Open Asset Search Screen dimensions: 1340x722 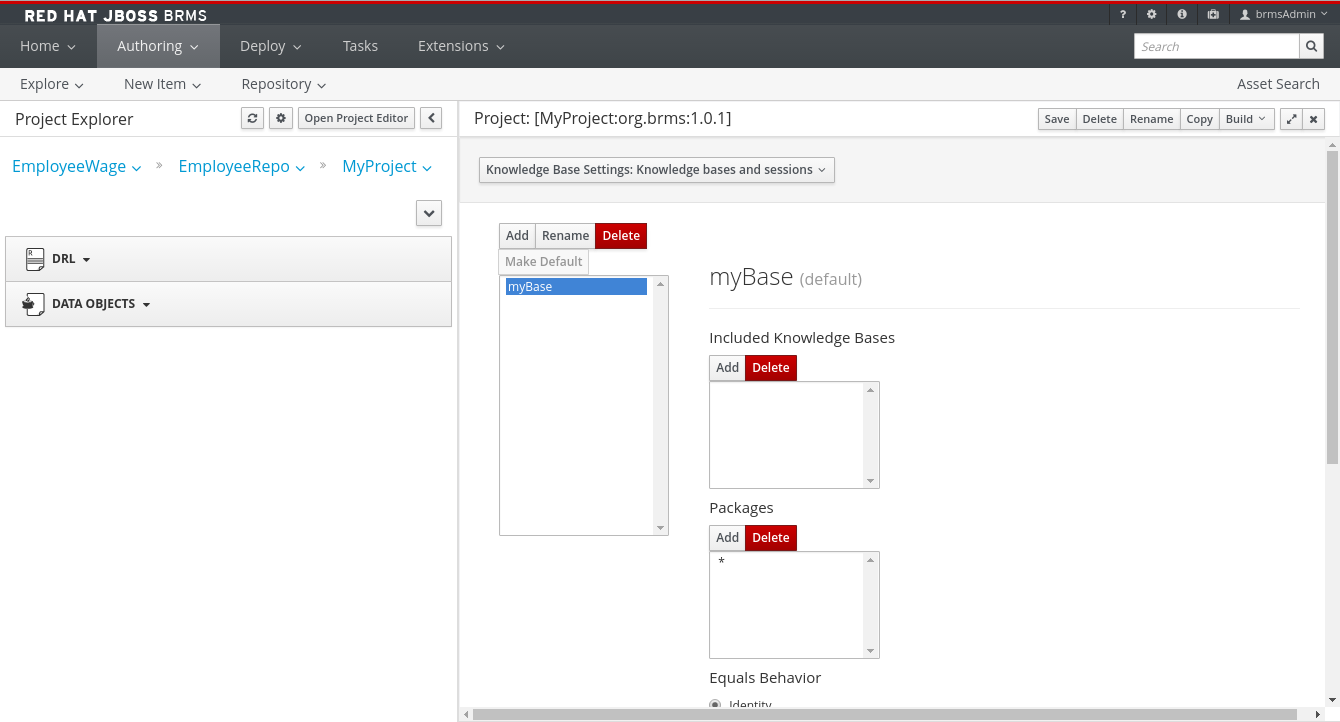[x=1278, y=84]
